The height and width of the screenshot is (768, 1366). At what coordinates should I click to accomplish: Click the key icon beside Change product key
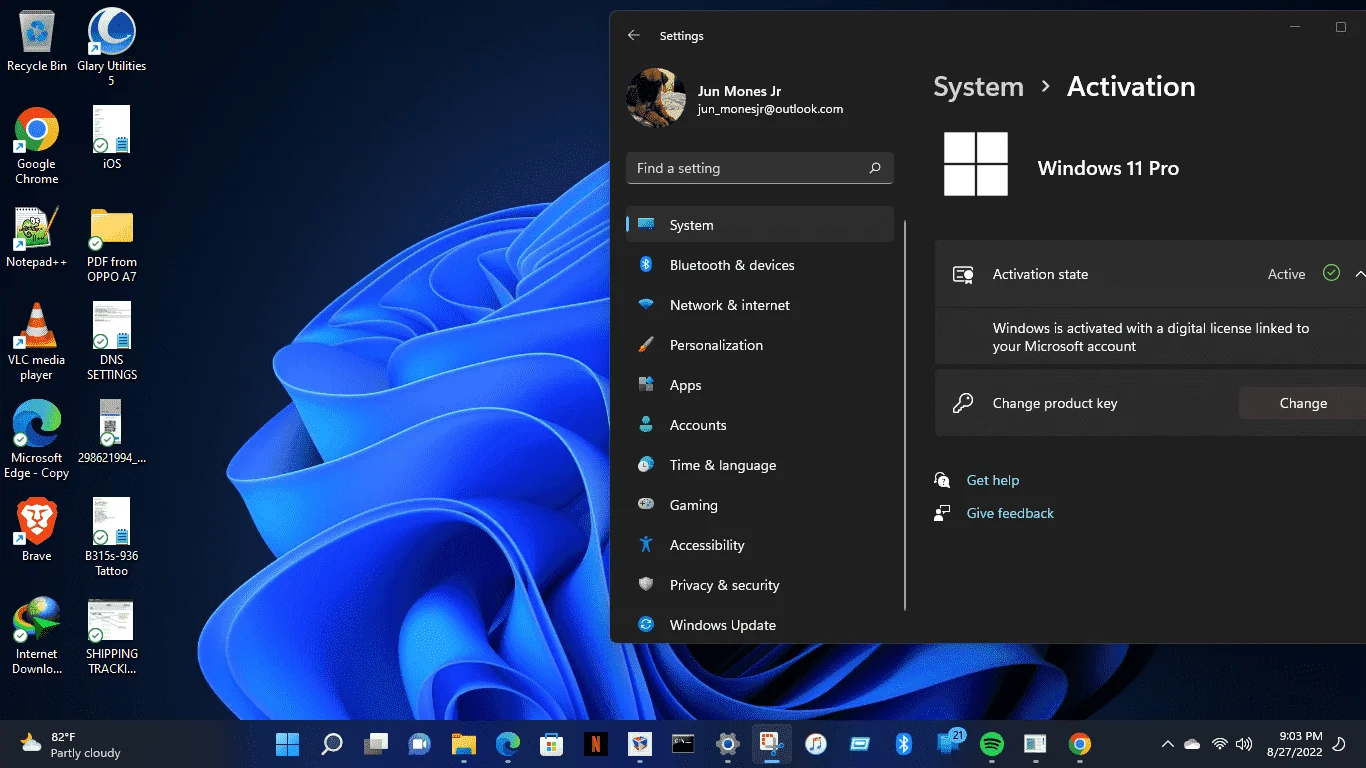(963, 403)
